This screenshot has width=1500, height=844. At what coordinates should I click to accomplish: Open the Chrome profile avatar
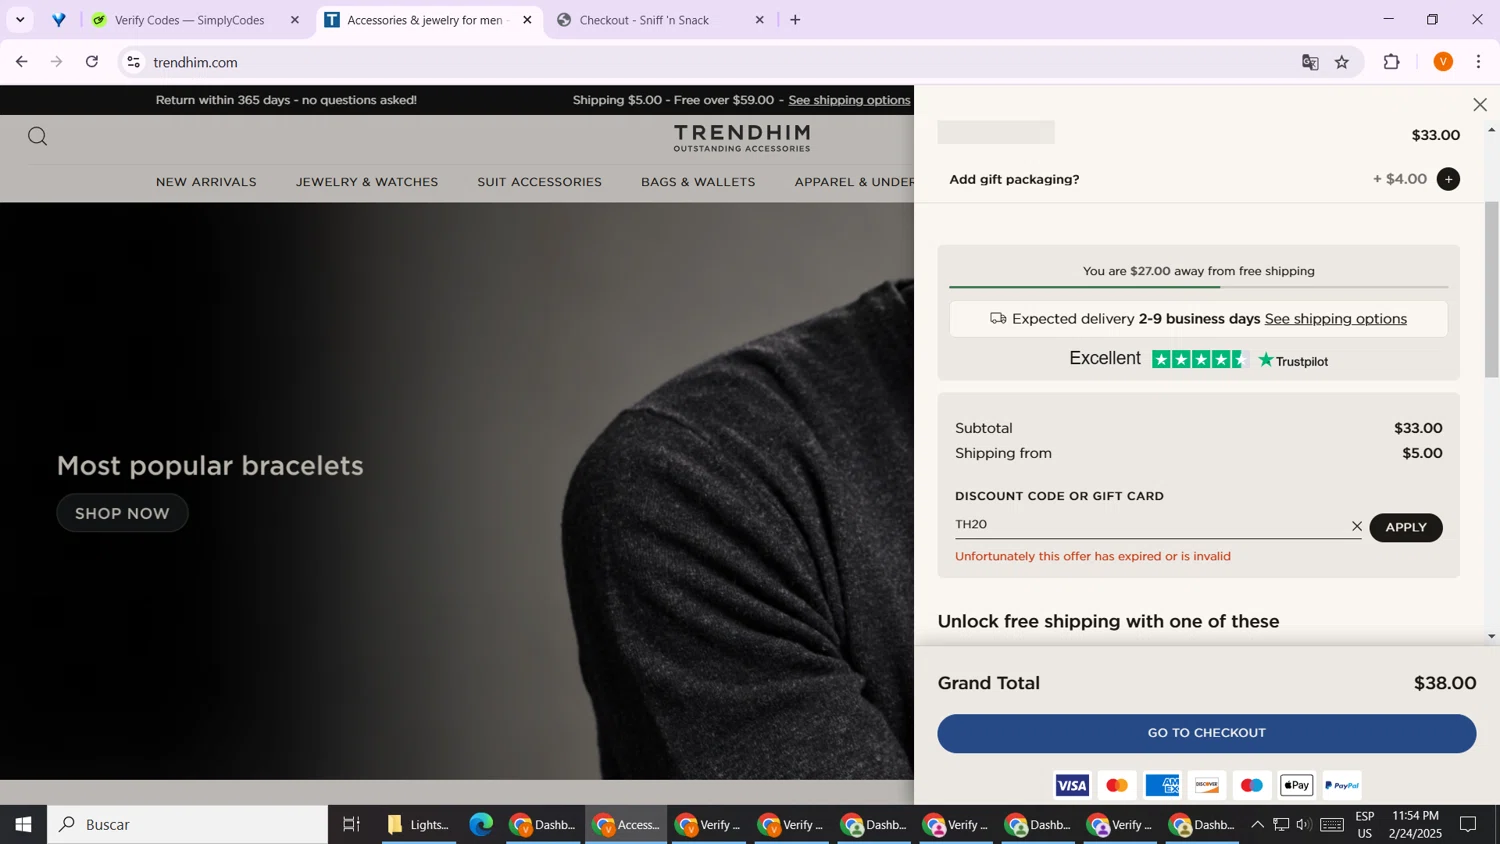click(x=1443, y=62)
